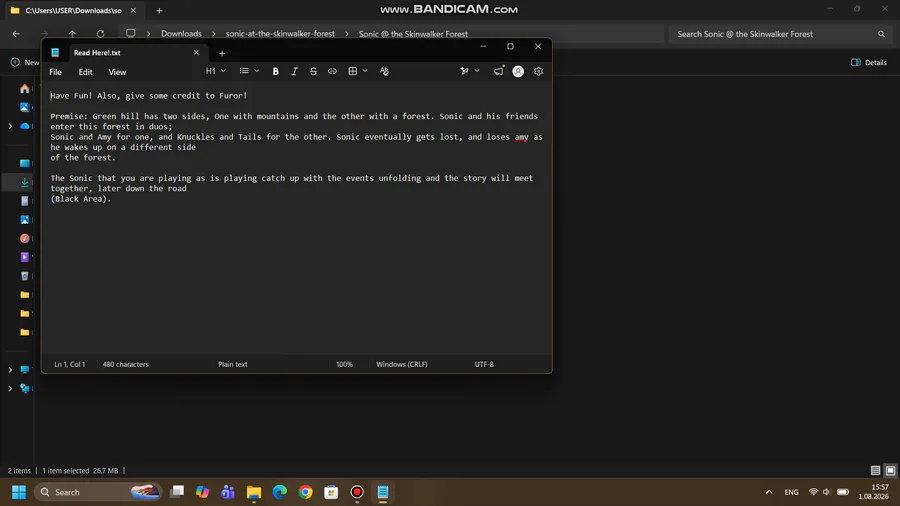Click Sonic @ the Skinwalker Forest breadcrumb
Viewport: 900px width, 506px height.
(x=413, y=34)
